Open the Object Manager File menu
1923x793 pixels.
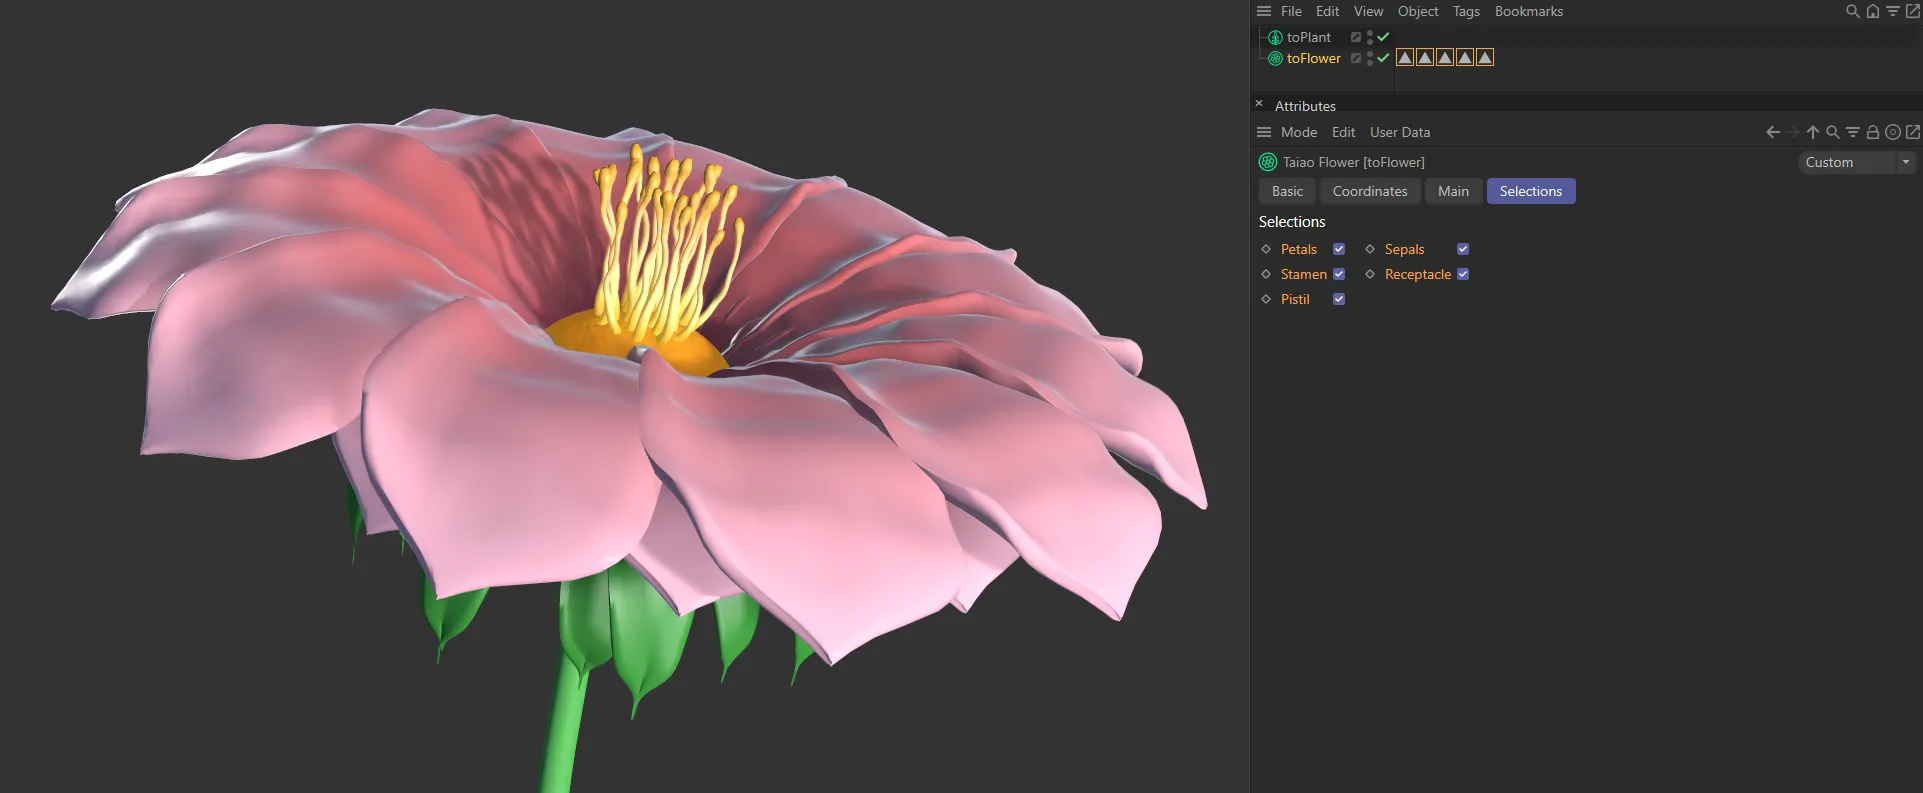point(1291,11)
